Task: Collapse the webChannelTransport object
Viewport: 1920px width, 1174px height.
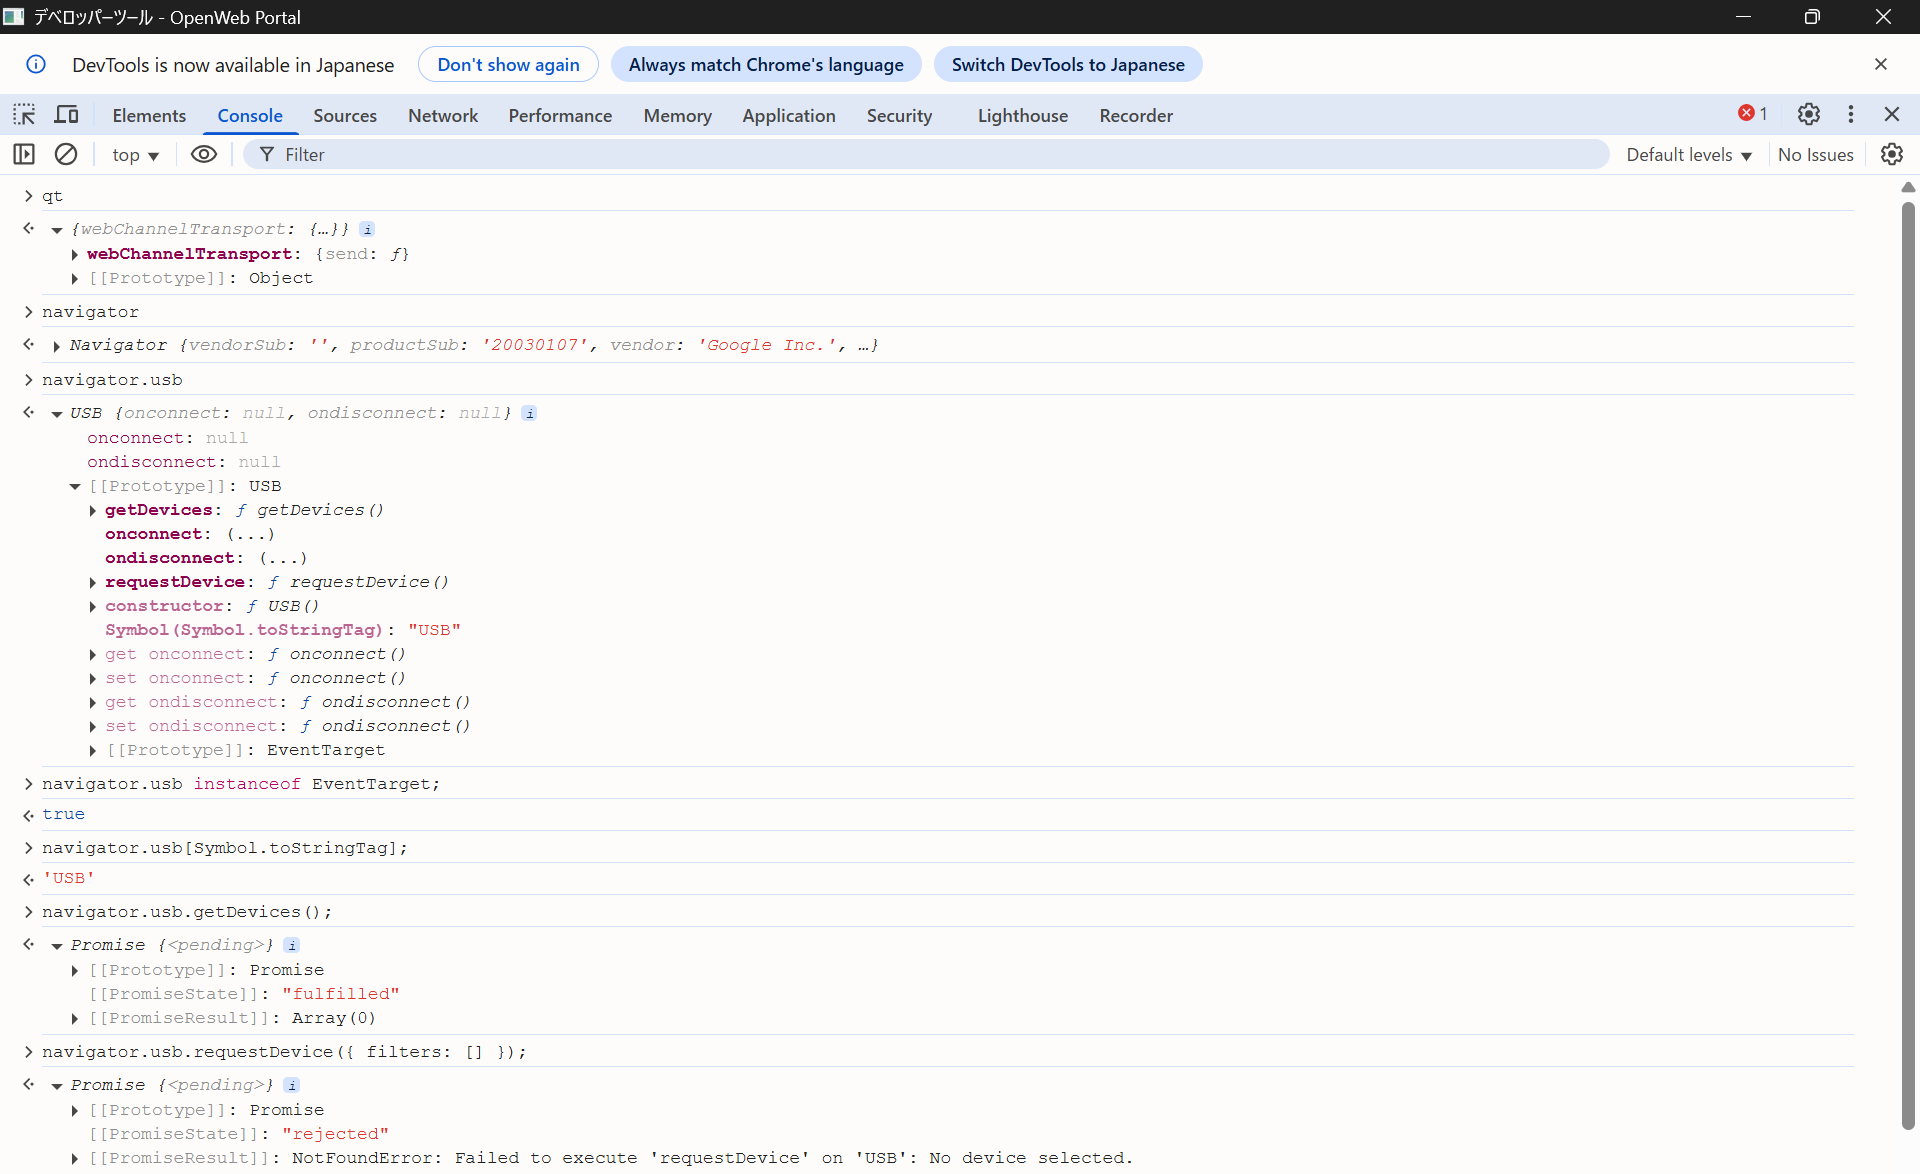Action: coord(57,230)
